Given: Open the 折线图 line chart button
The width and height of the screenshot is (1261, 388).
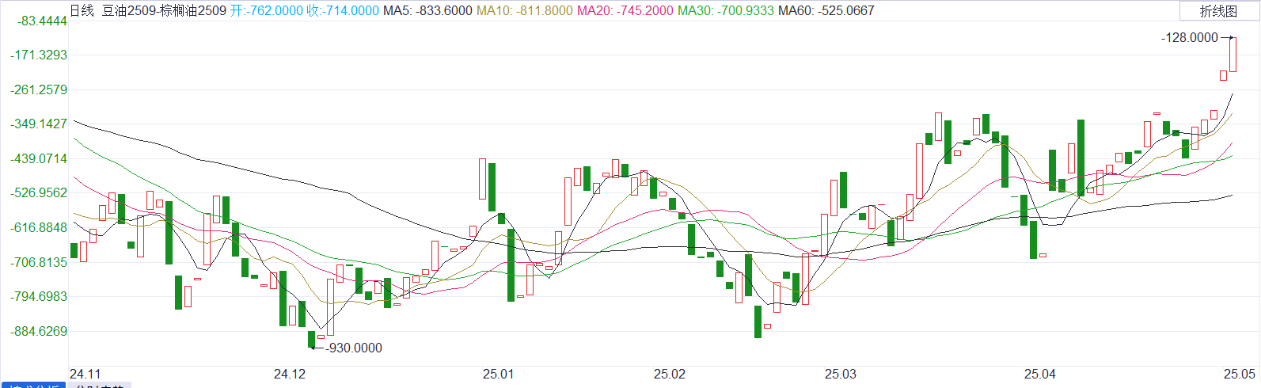Looking at the screenshot, I should coord(1217,11).
